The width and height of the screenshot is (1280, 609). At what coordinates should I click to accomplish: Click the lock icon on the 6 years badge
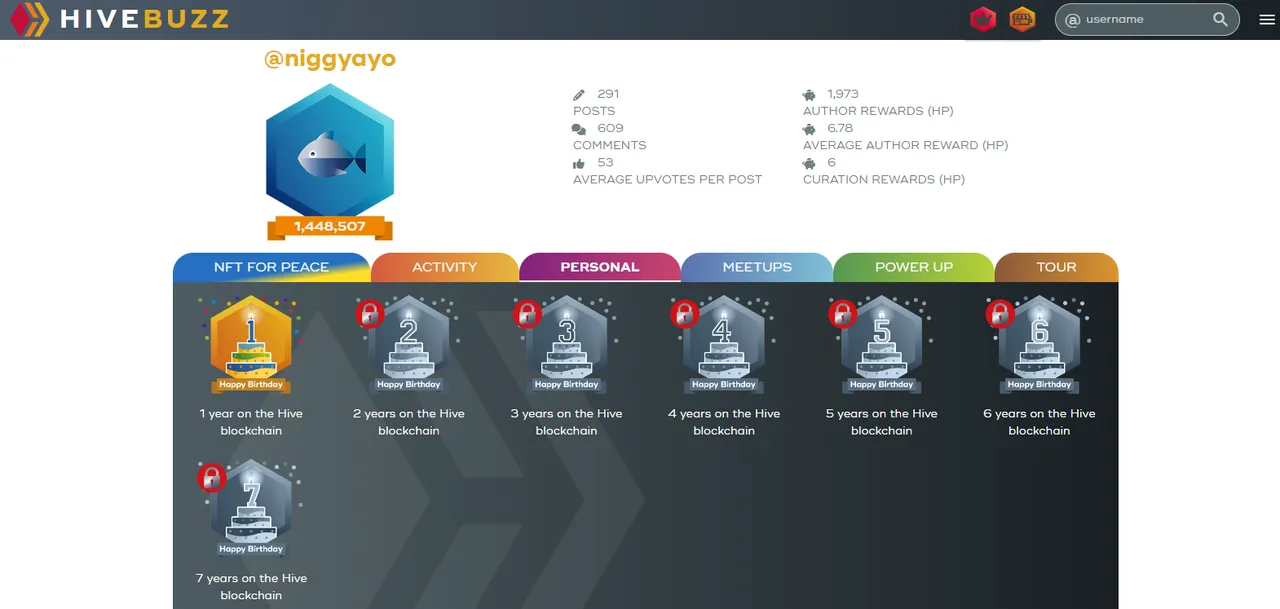click(x=1000, y=313)
